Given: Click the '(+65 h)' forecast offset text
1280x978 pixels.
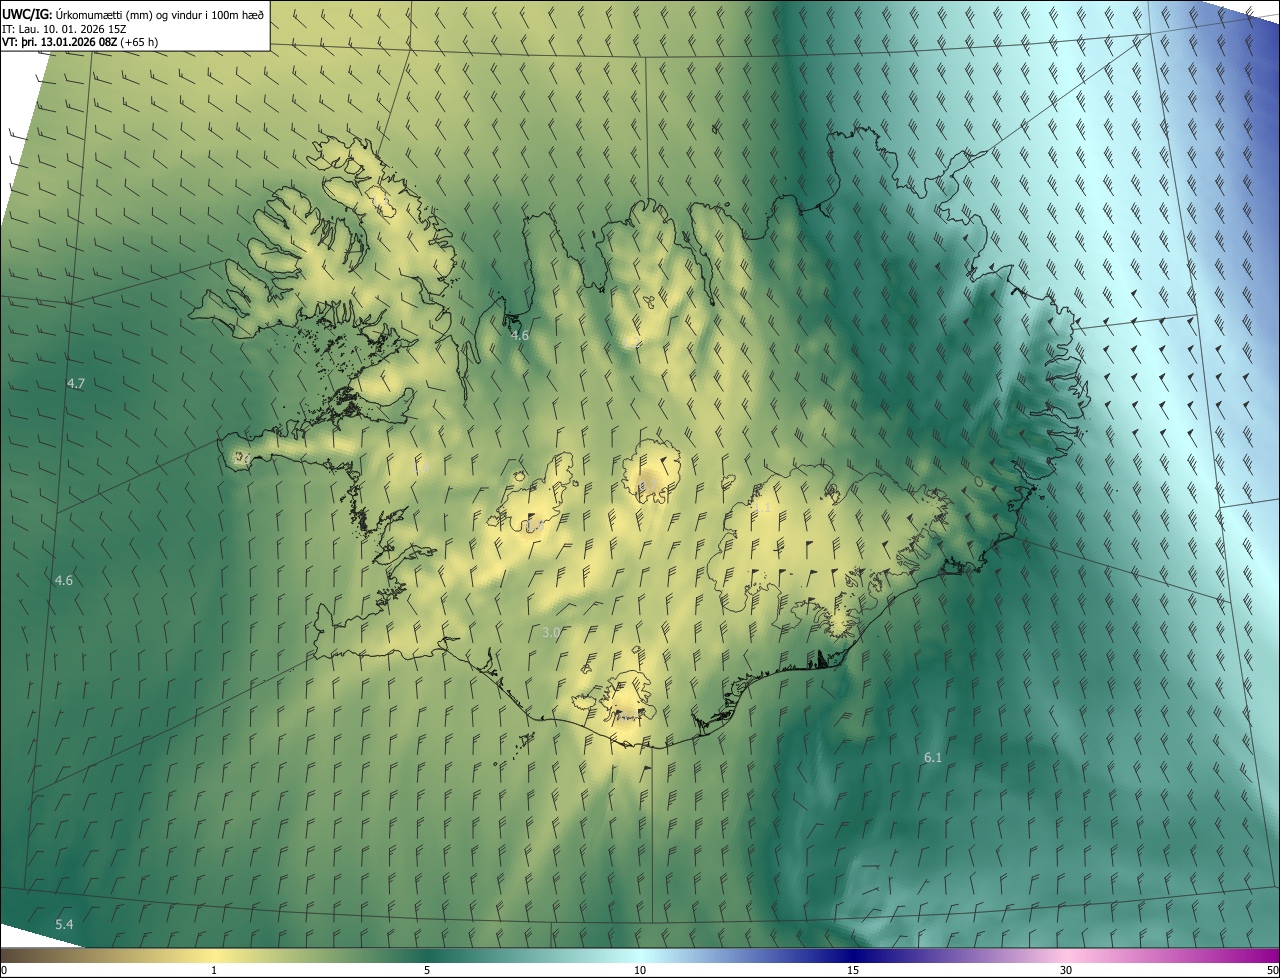Looking at the screenshot, I should (139, 42).
